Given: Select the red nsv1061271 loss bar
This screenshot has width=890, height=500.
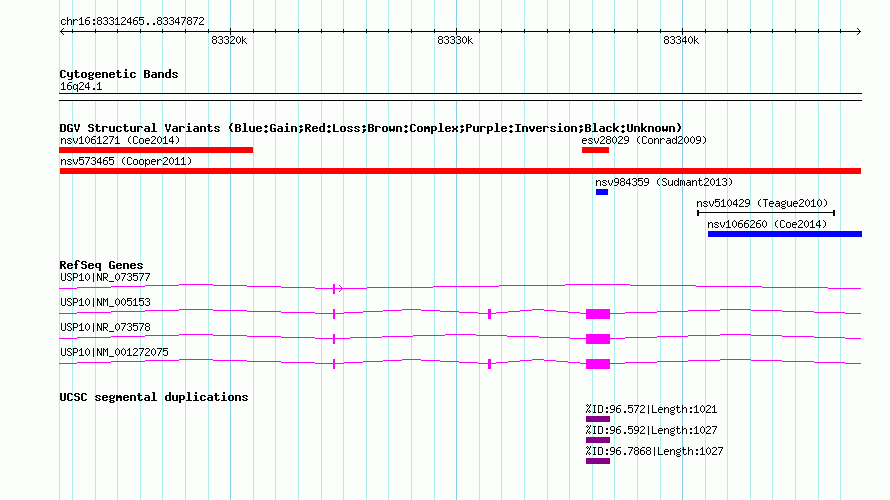Looking at the screenshot, I should pyautogui.click(x=156, y=150).
